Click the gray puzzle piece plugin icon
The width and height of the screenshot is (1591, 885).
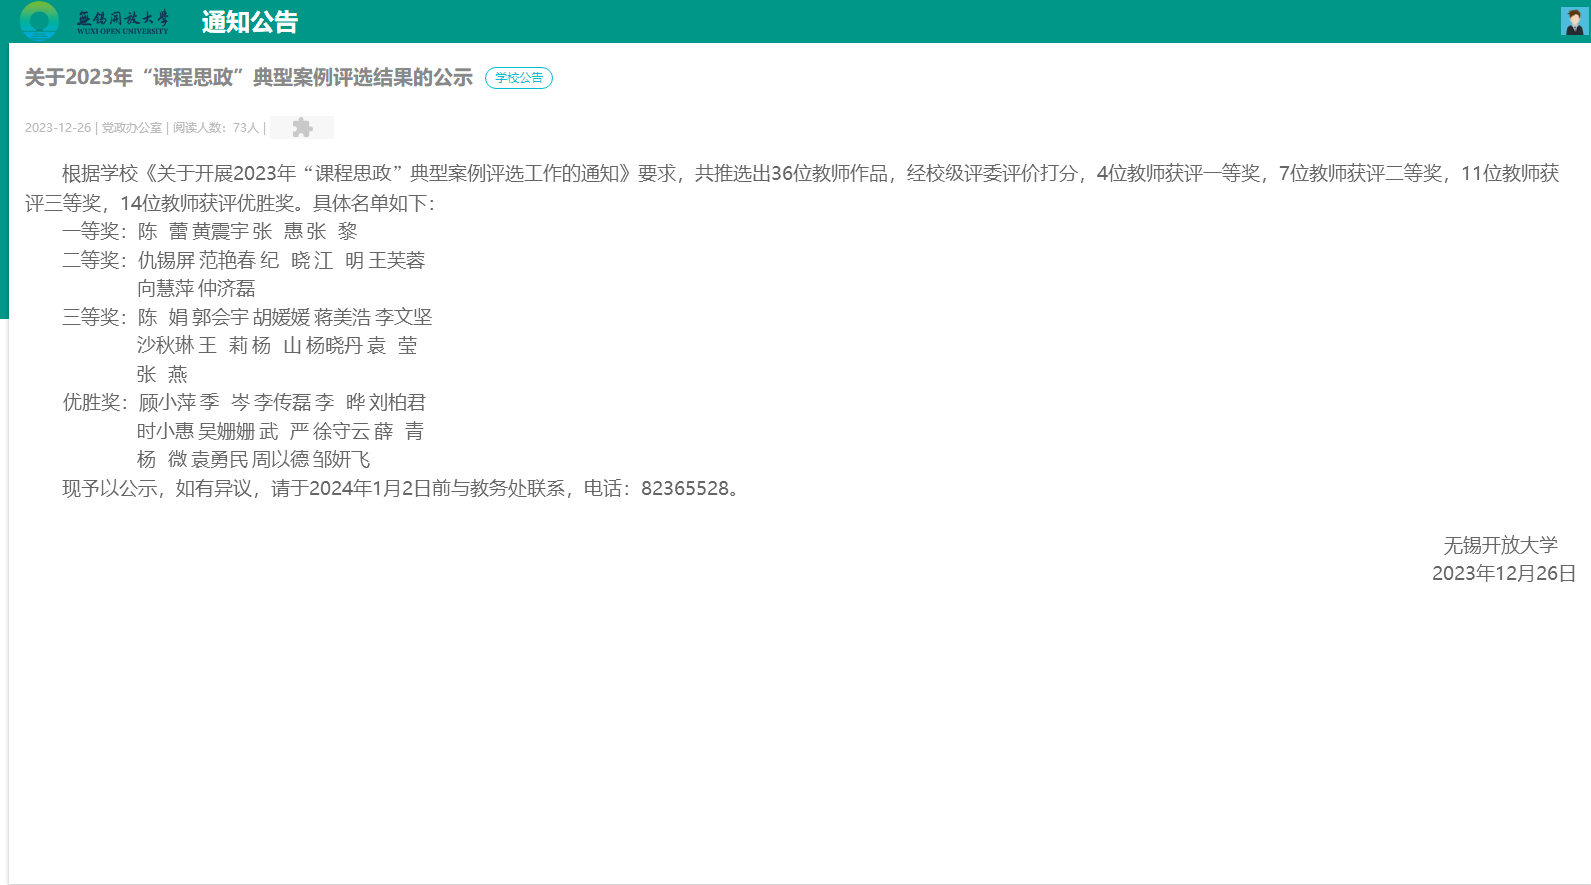pos(302,128)
